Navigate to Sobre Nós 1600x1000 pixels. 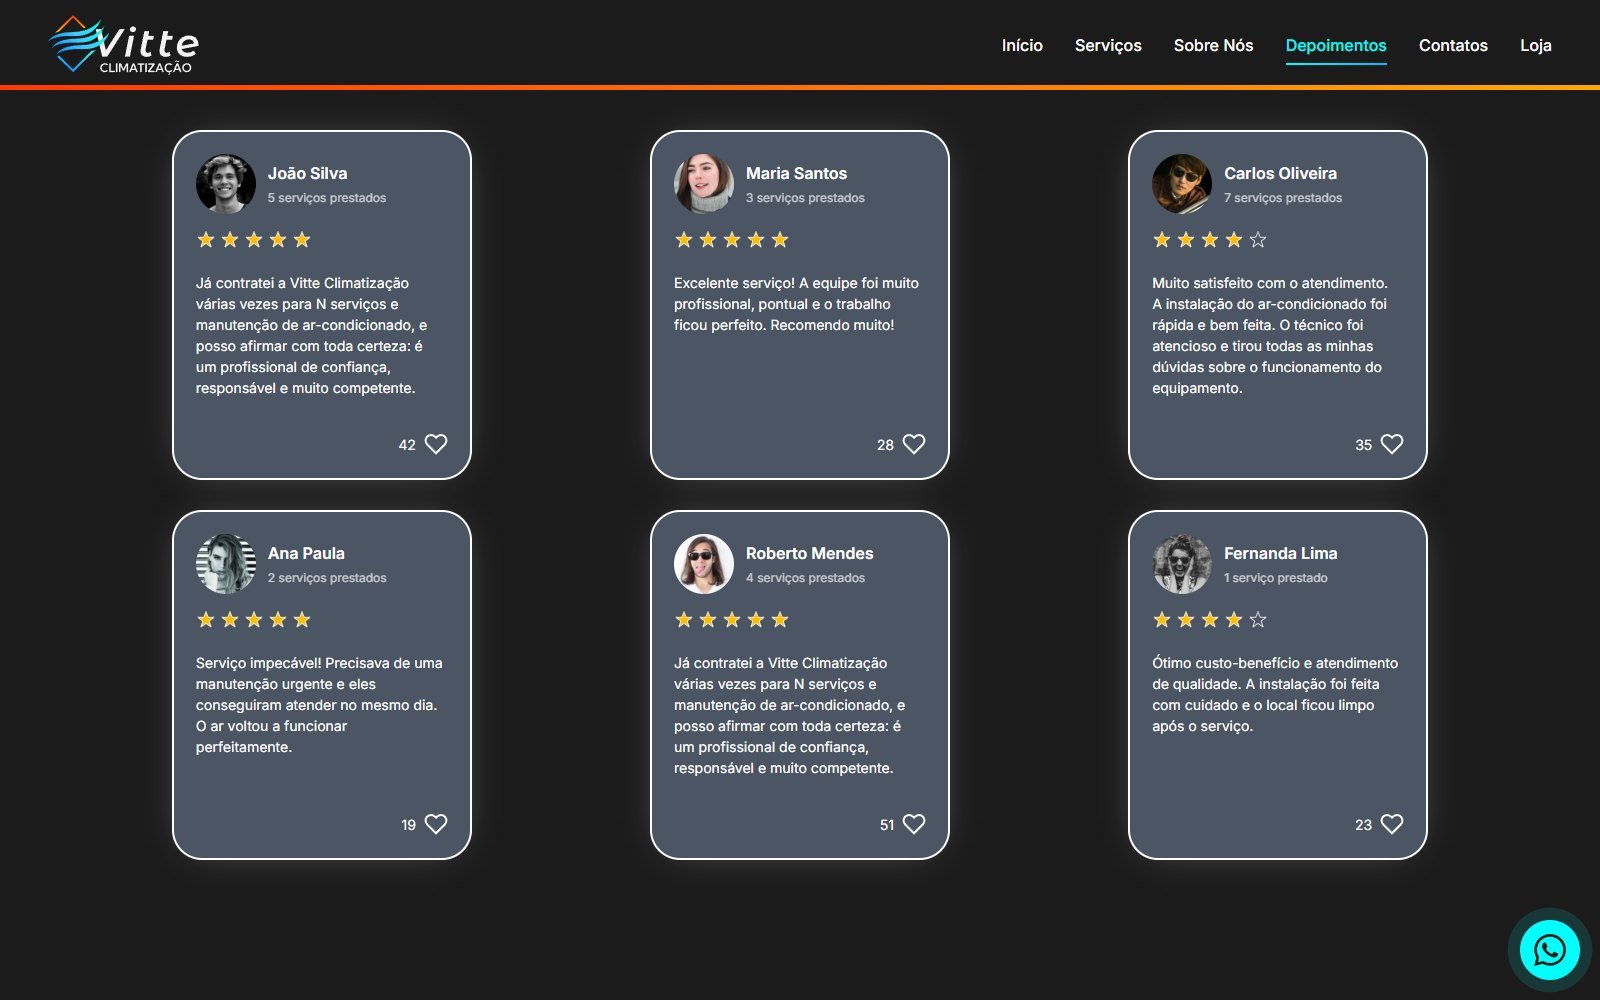[x=1213, y=45]
